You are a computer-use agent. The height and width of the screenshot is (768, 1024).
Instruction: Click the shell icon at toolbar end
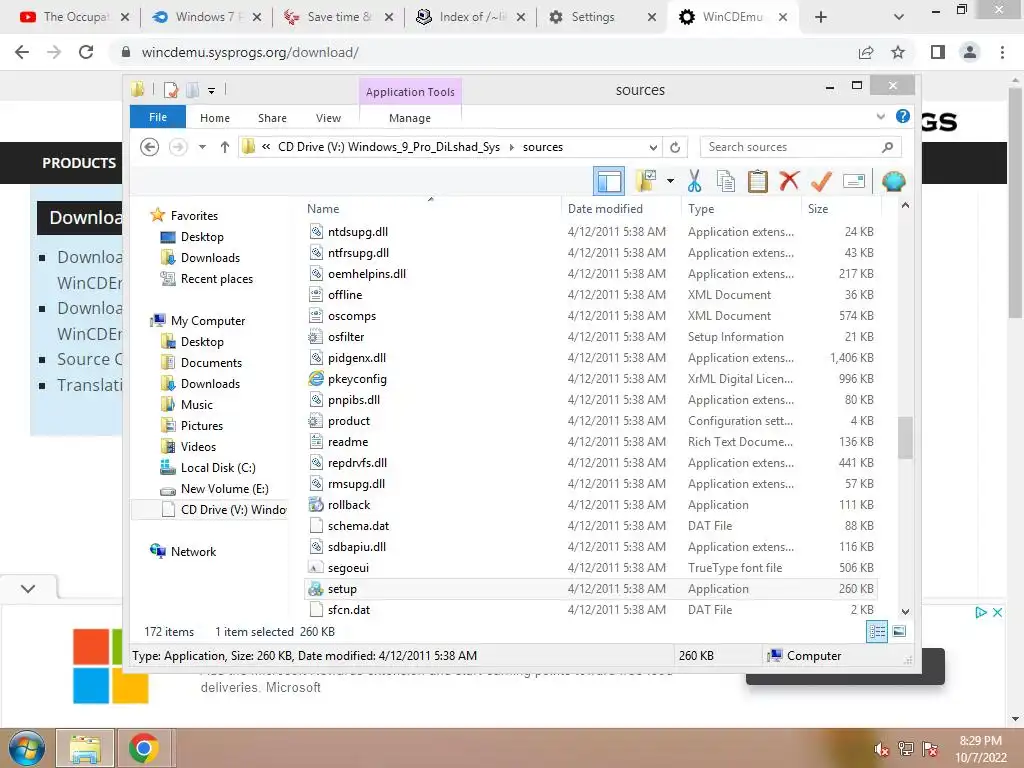coord(893,181)
